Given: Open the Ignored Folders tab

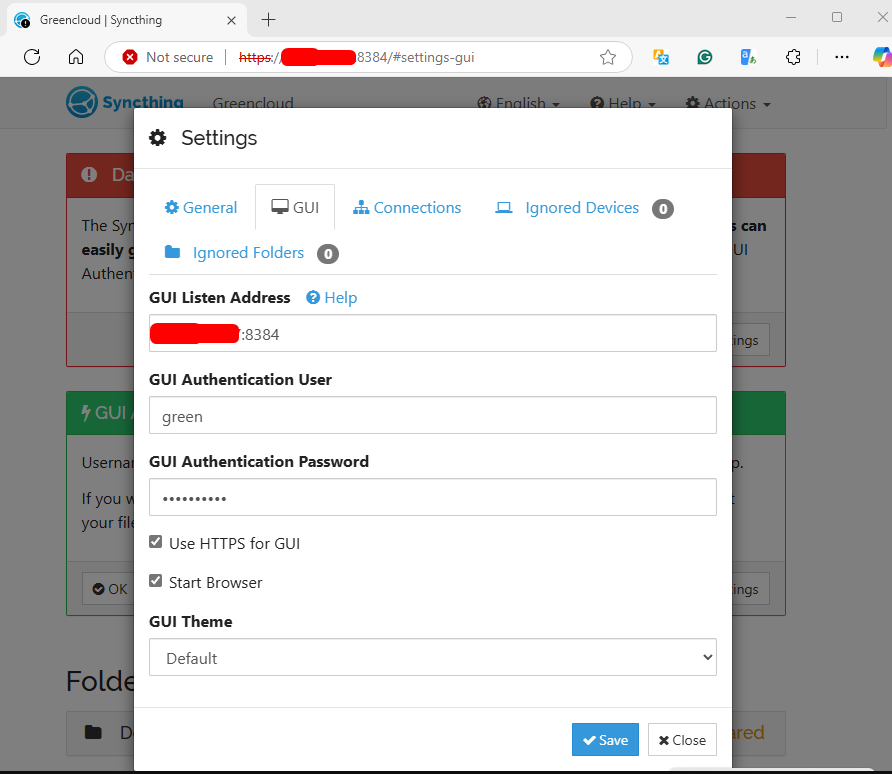Looking at the screenshot, I should [x=251, y=253].
